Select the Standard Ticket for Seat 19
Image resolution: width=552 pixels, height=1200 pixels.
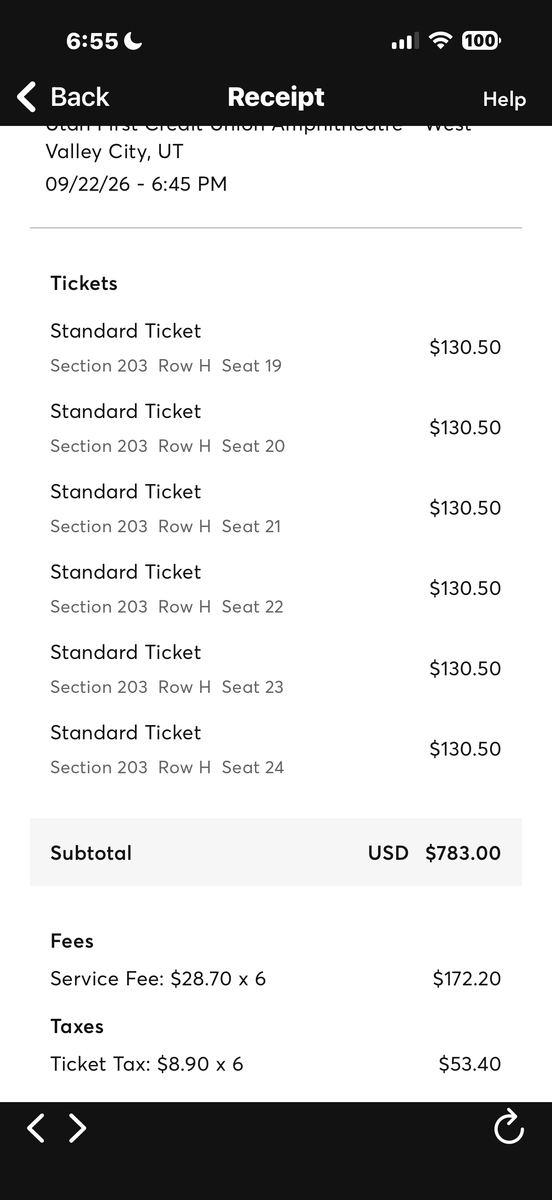click(x=276, y=347)
